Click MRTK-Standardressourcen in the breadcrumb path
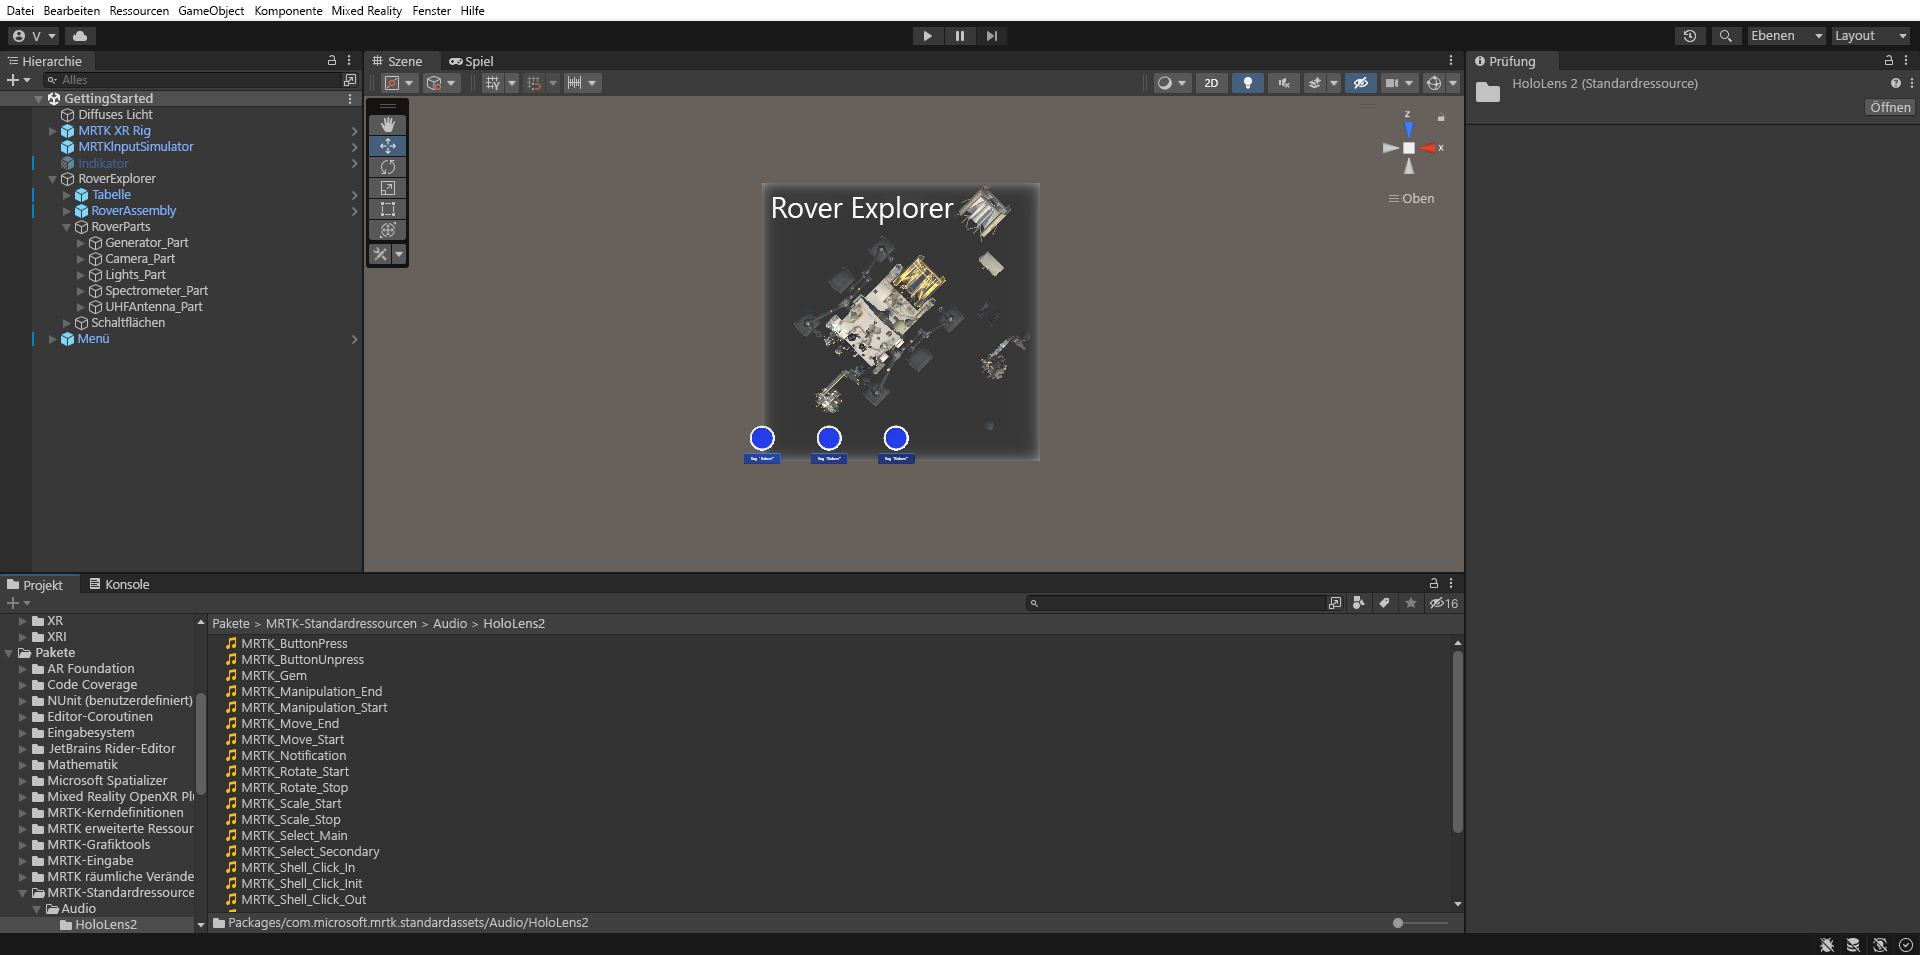This screenshot has width=1920, height=955. pyautogui.click(x=341, y=623)
